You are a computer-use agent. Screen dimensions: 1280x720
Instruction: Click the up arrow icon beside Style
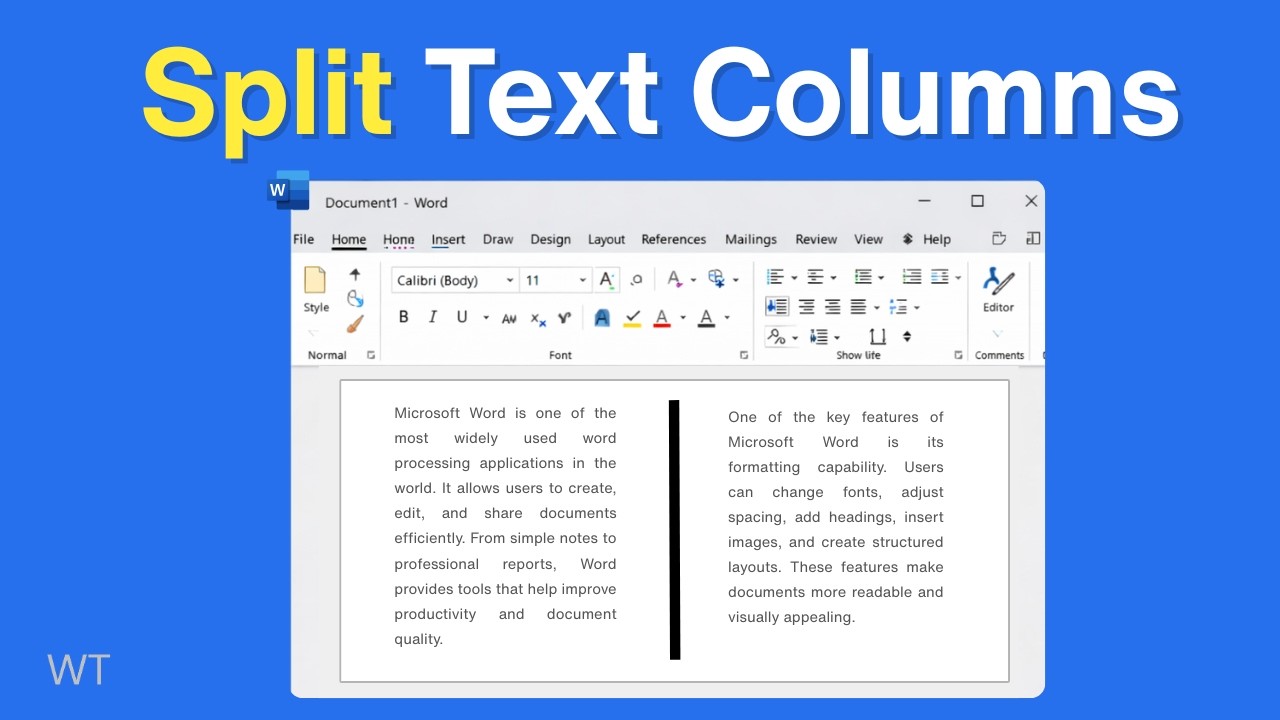click(x=355, y=274)
